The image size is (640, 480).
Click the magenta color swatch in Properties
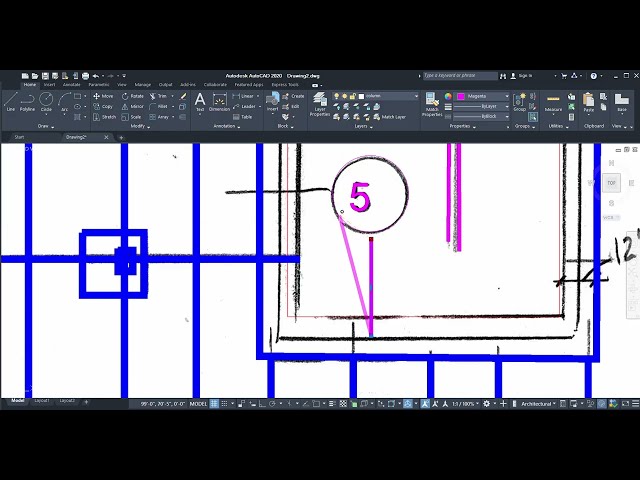click(461, 96)
